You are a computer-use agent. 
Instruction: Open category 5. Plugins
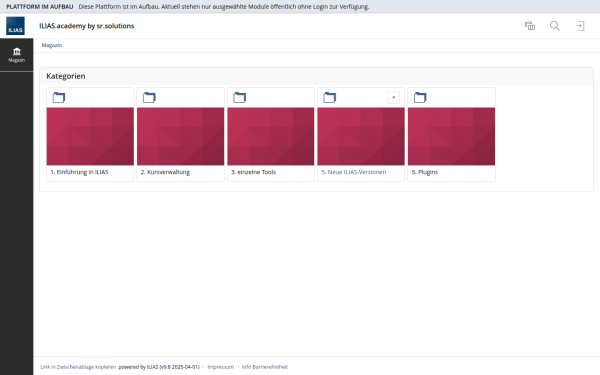tap(425, 172)
